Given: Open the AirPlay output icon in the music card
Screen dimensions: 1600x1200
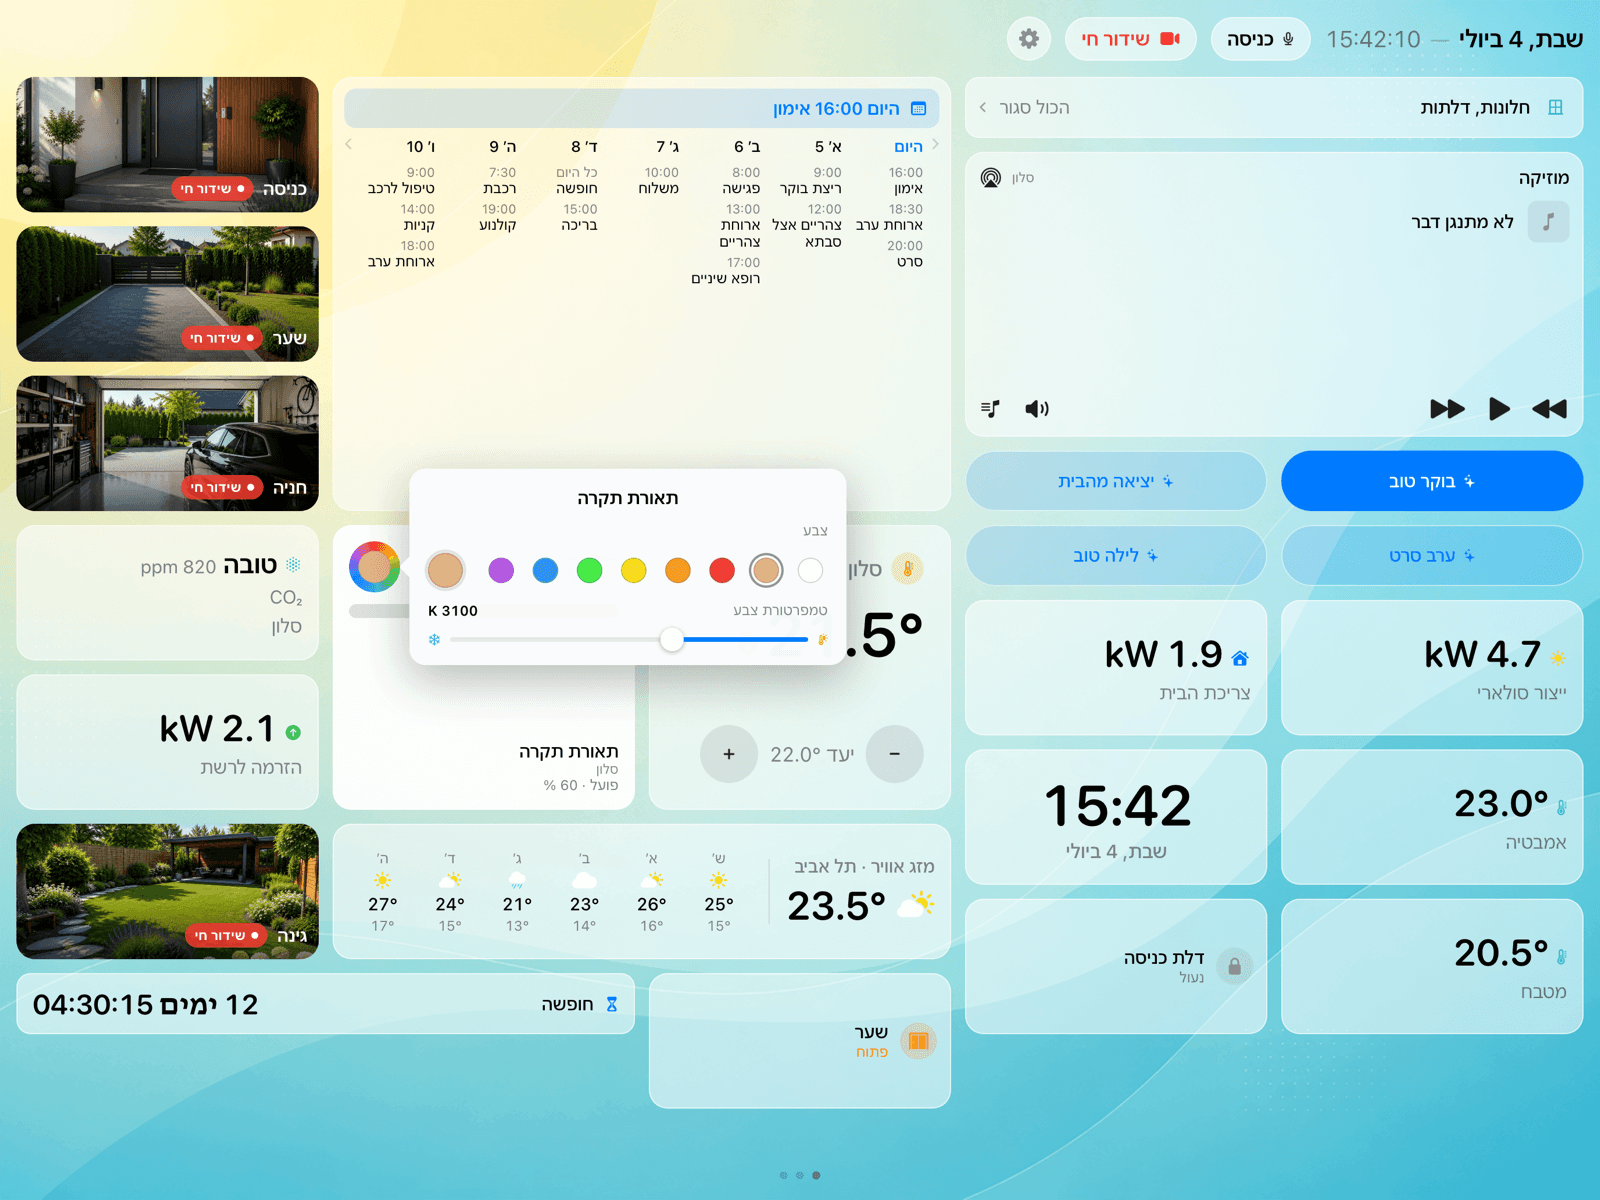Looking at the screenshot, I should pyautogui.click(x=990, y=178).
